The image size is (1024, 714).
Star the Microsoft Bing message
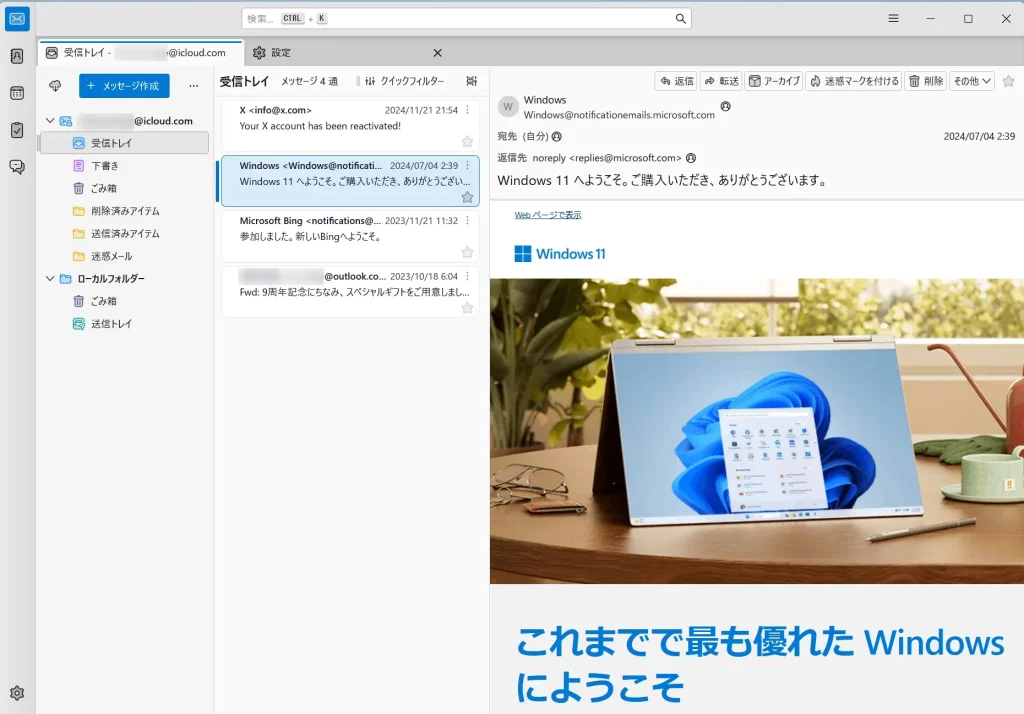tap(468, 252)
